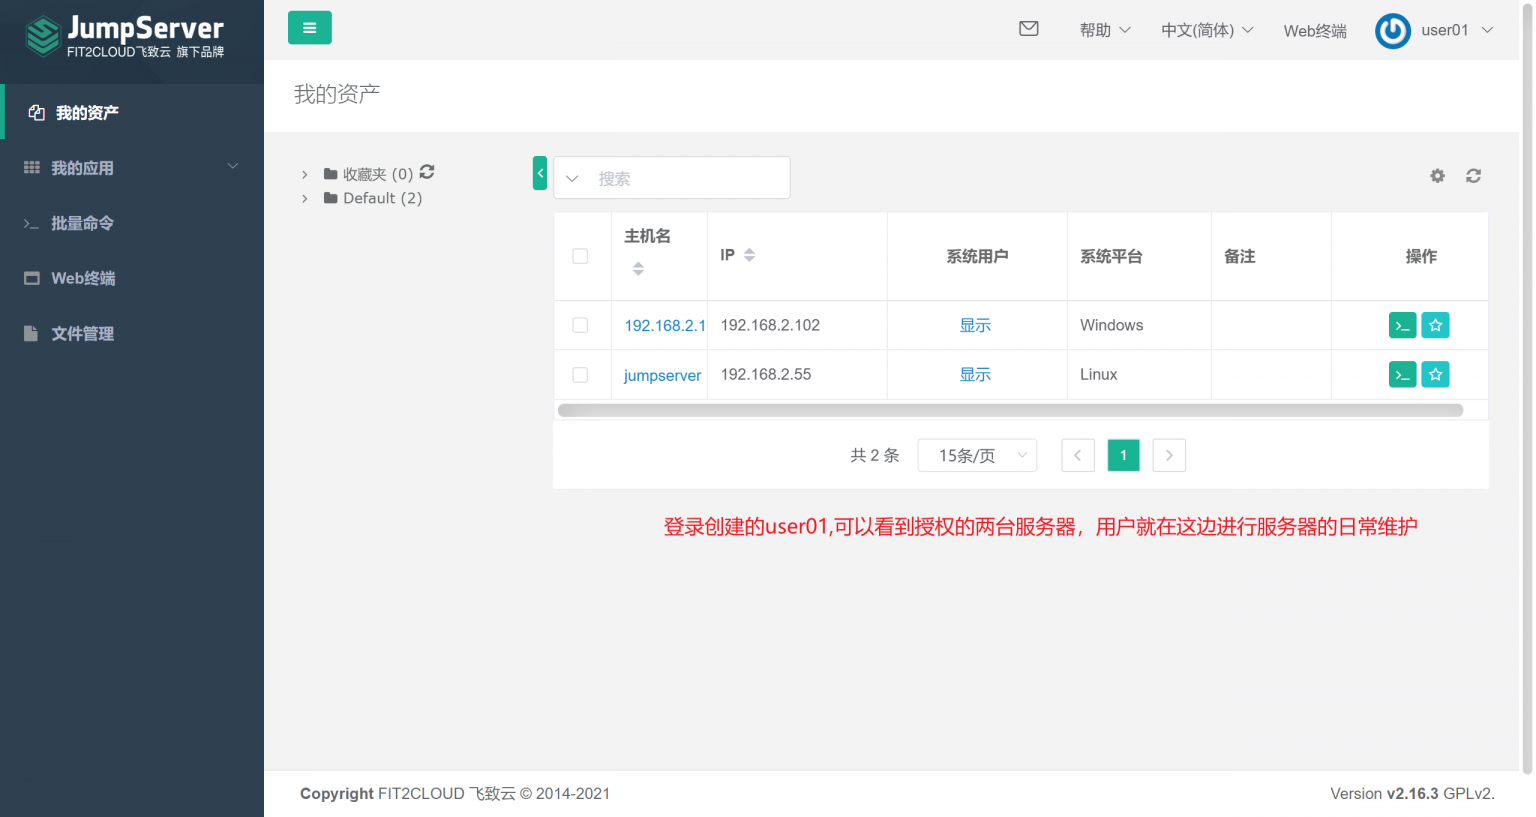Open Web终端 link in top bar
The width and height of the screenshot is (1536, 817).
click(1315, 31)
